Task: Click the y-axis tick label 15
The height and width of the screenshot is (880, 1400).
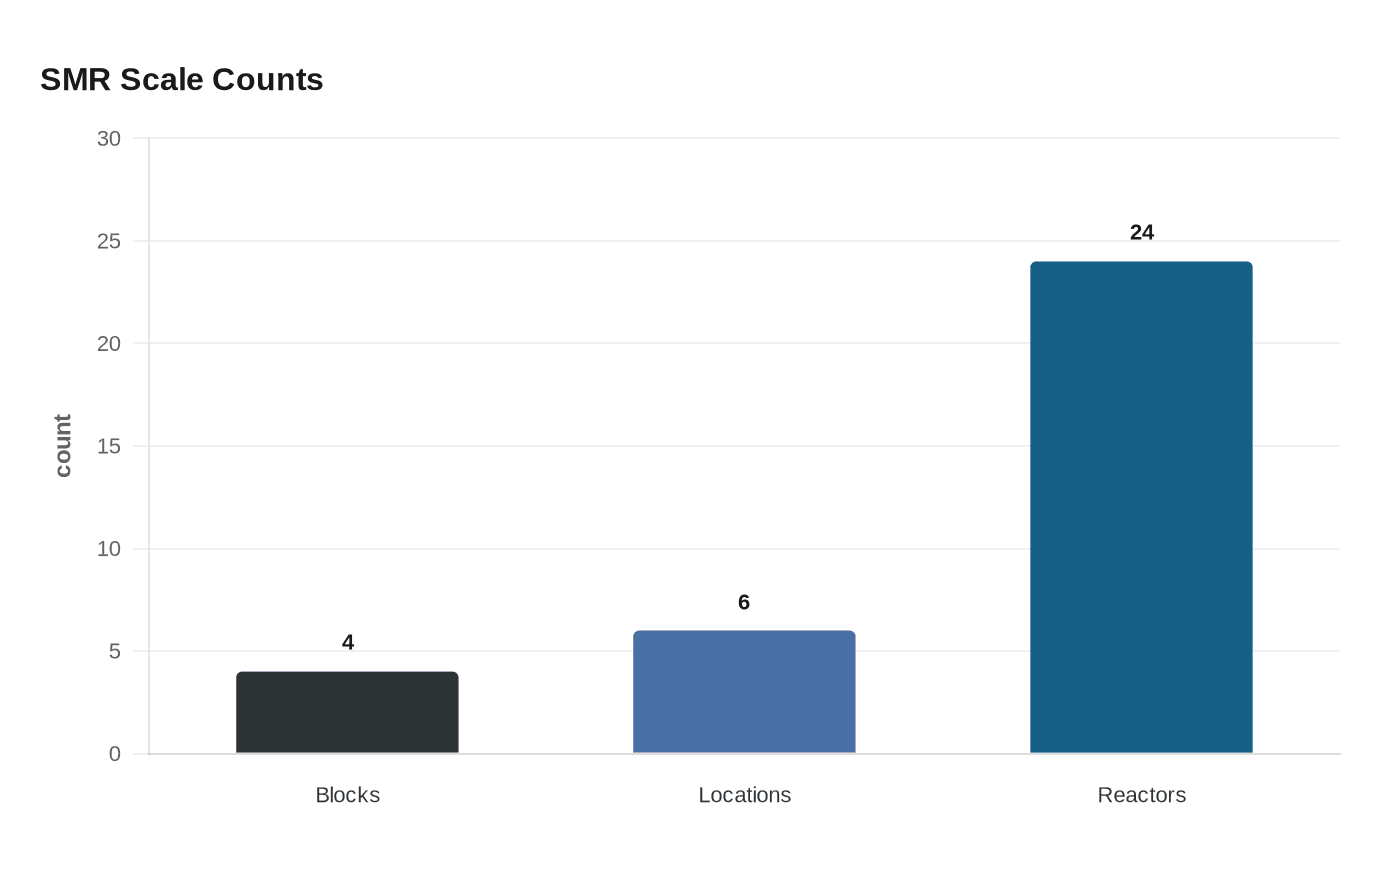Action: [x=108, y=446]
